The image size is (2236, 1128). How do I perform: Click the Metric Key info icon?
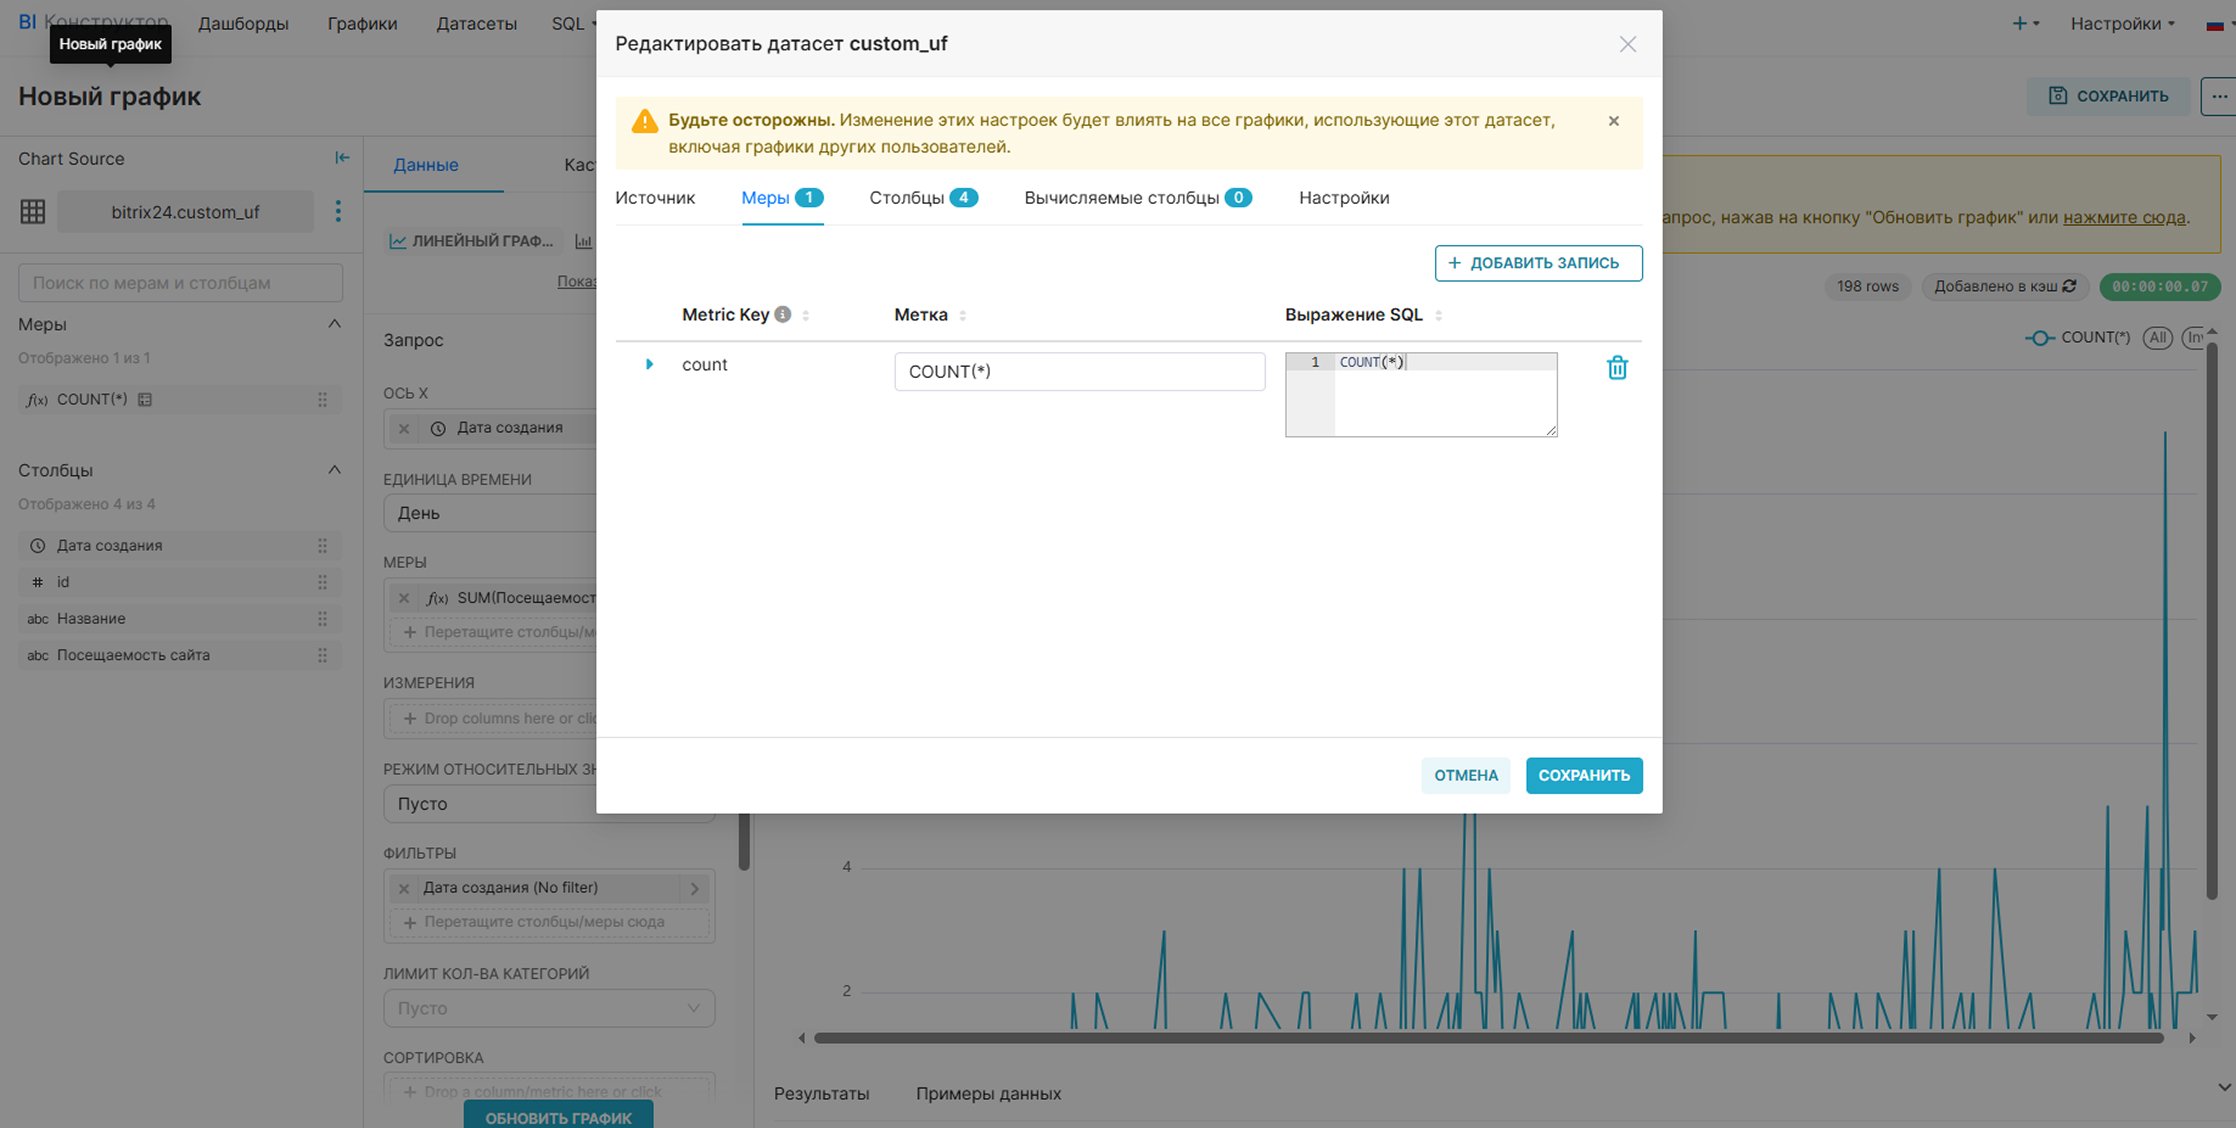pos(783,314)
